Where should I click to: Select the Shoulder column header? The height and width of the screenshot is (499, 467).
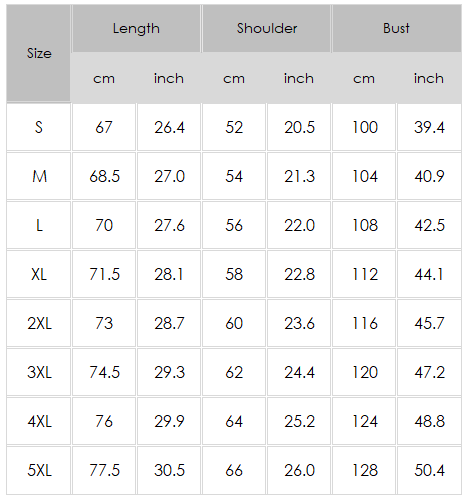pyautogui.click(x=267, y=28)
